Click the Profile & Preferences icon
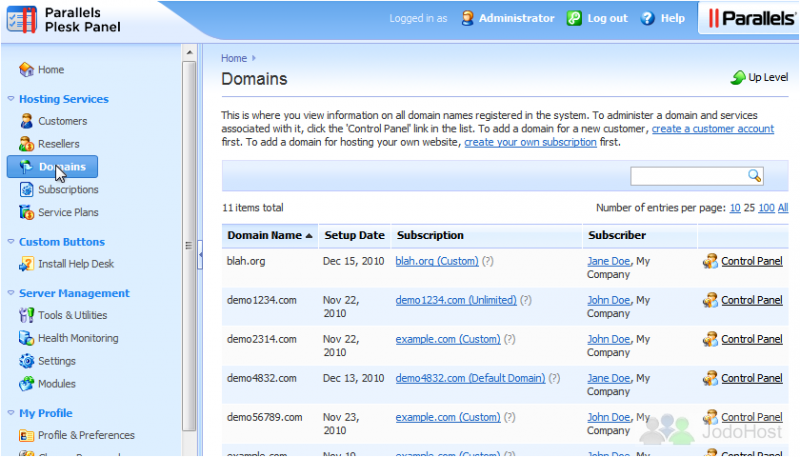Viewport: 800px width, 457px height. [x=26, y=436]
